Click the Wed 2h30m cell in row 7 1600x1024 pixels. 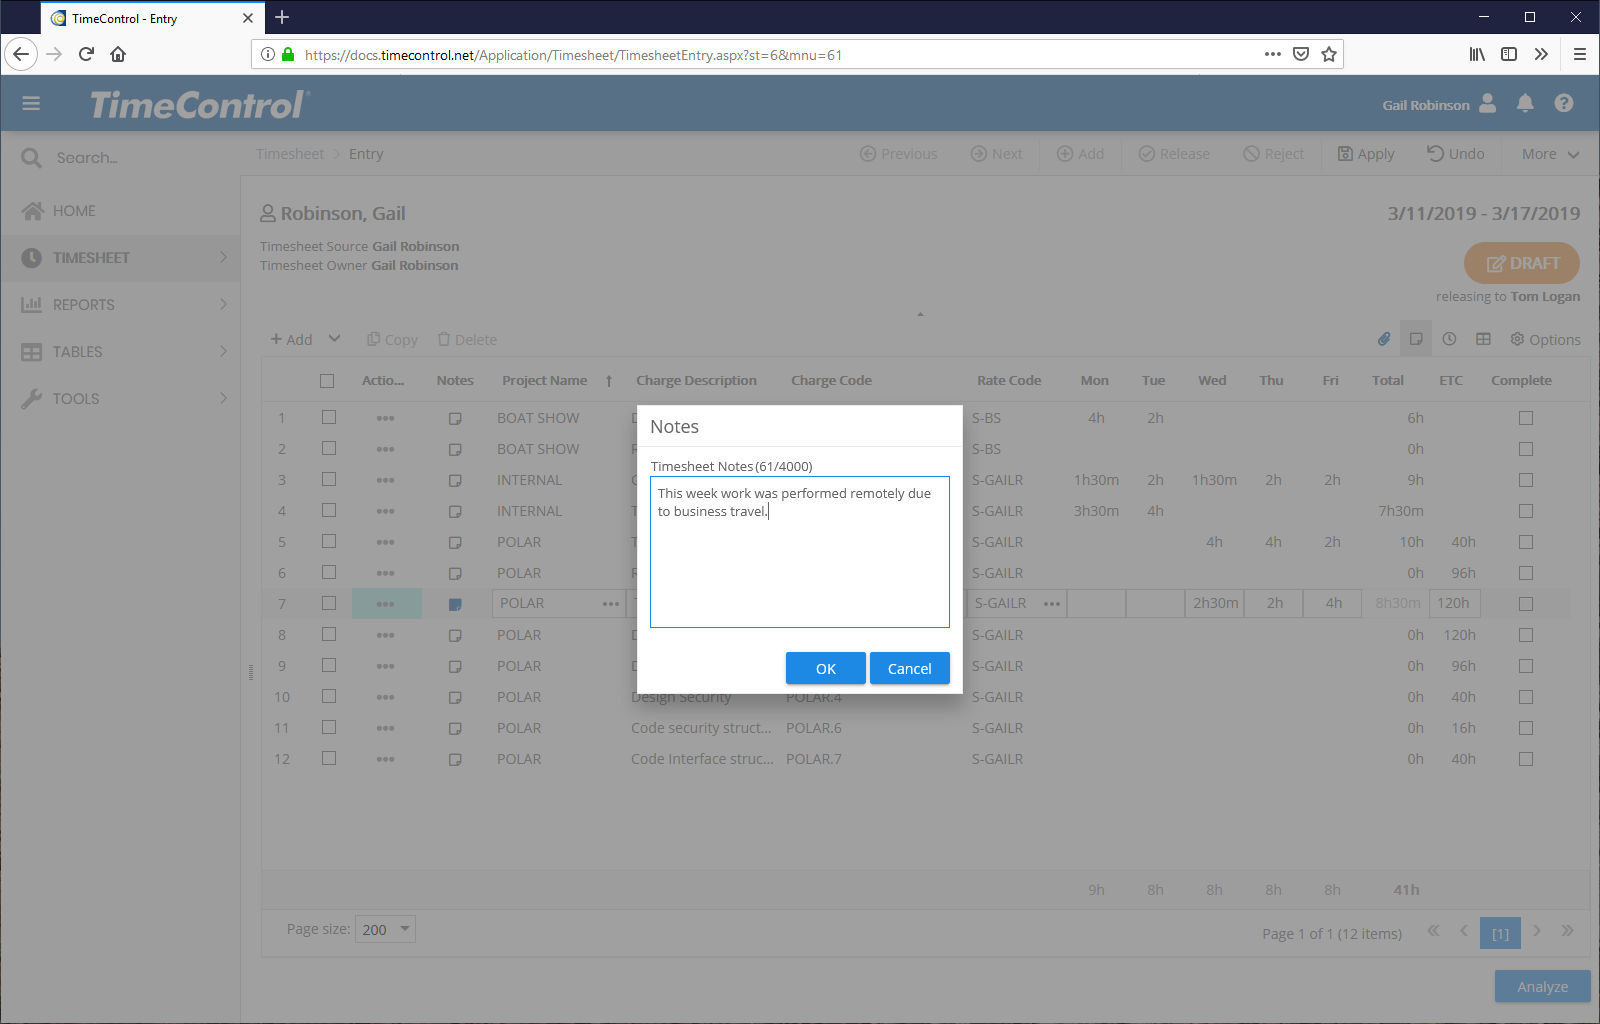(x=1215, y=604)
